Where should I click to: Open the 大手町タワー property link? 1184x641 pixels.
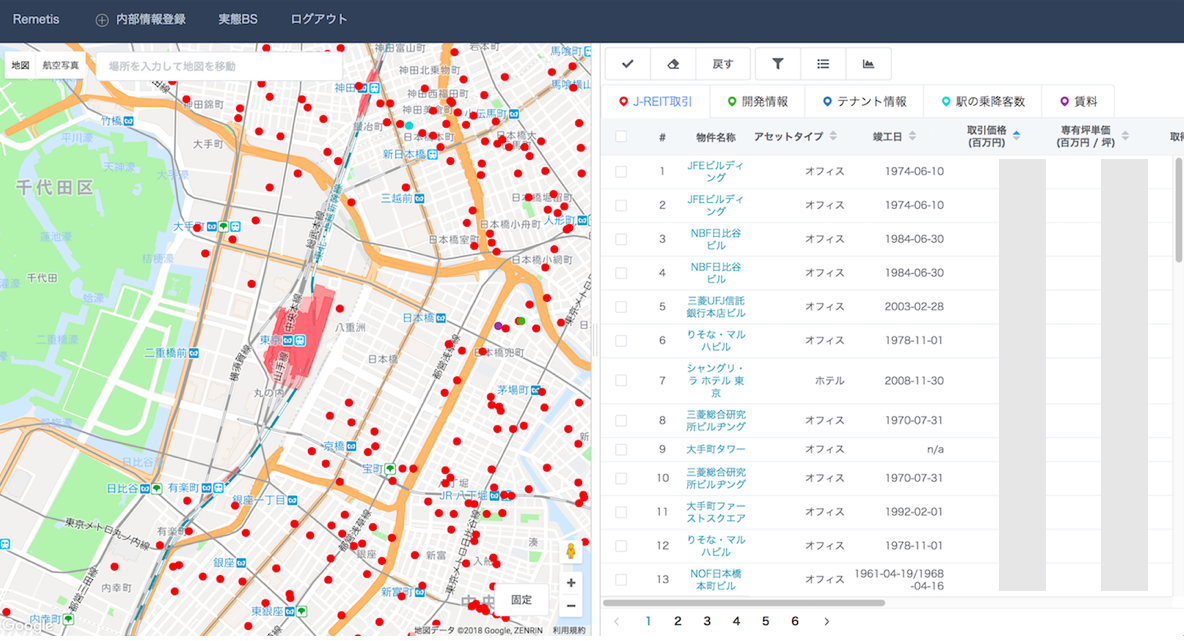(715, 449)
